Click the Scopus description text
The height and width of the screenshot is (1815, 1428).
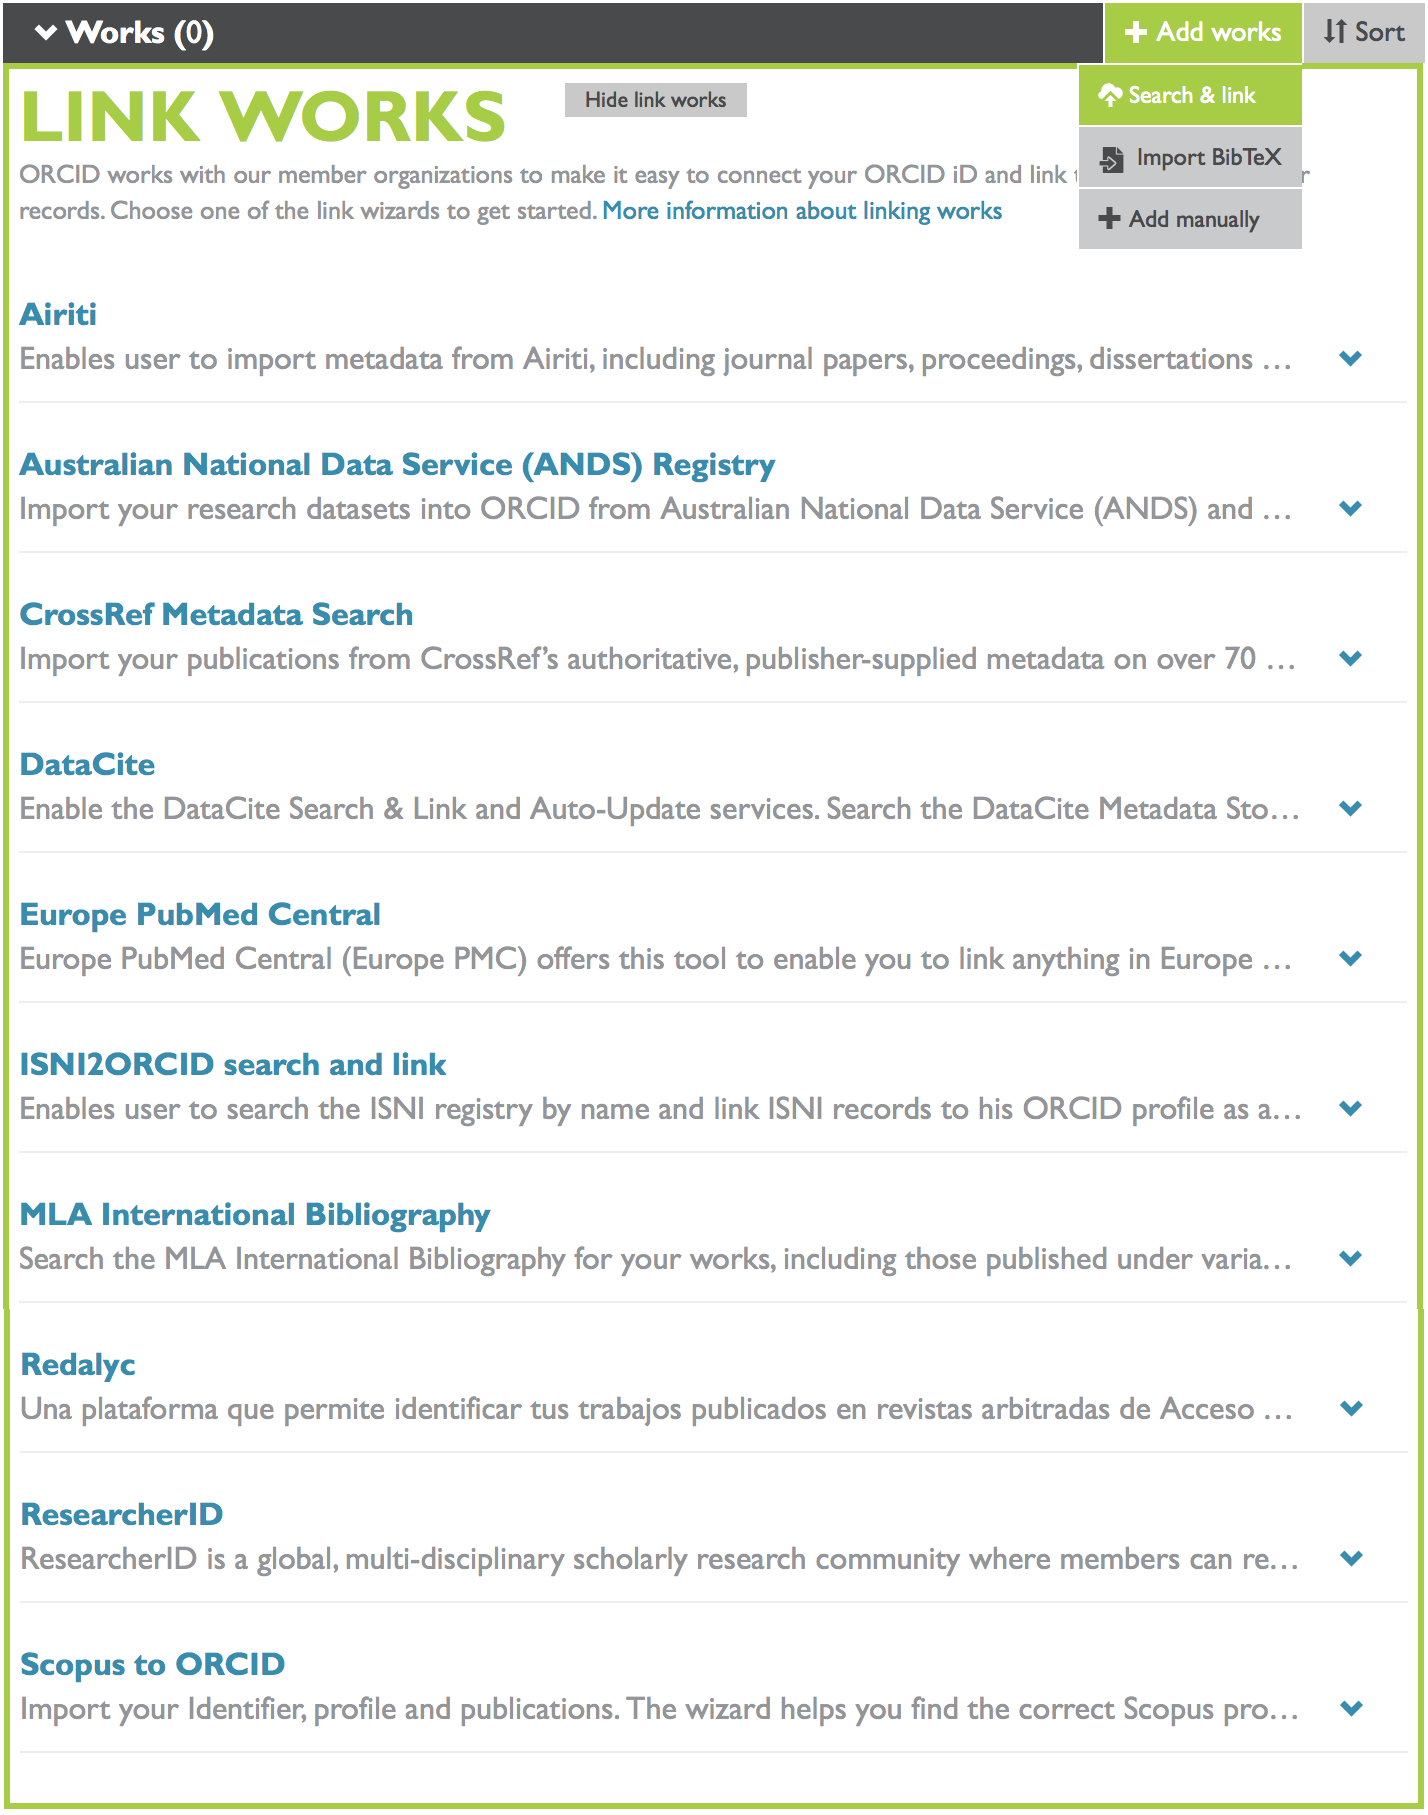(660, 1709)
